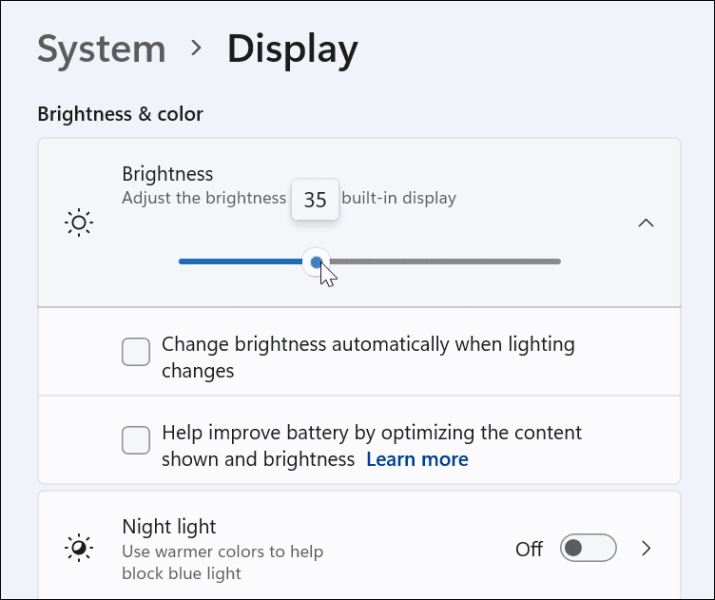The height and width of the screenshot is (600, 715).
Task: Collapse the Brightness section chevron
Action: (646, 223)
